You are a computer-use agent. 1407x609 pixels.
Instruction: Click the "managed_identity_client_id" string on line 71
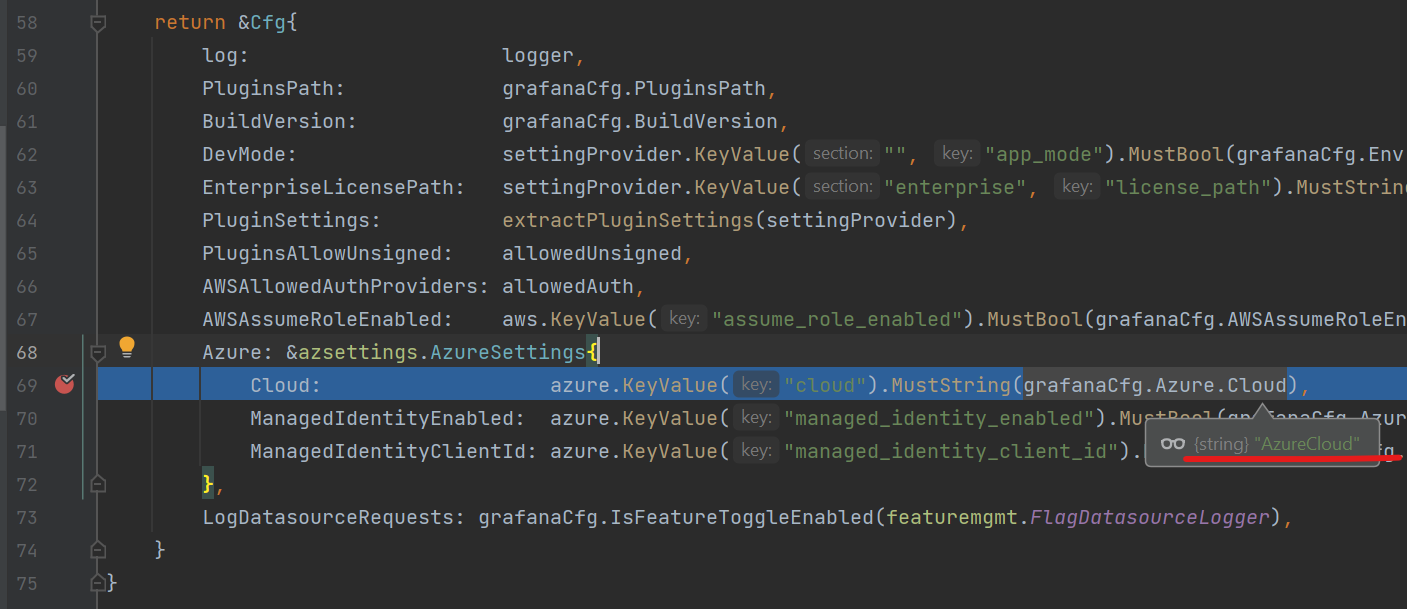pyautogui.click(x=949, y=450)
